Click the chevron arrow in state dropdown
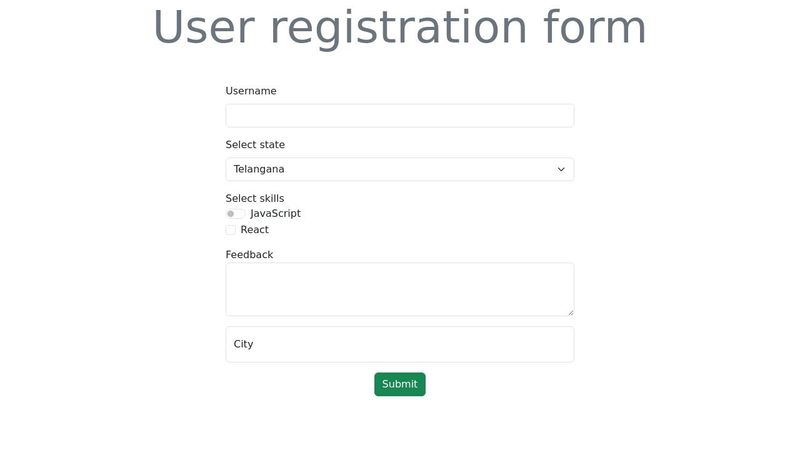 click(561, 169)
